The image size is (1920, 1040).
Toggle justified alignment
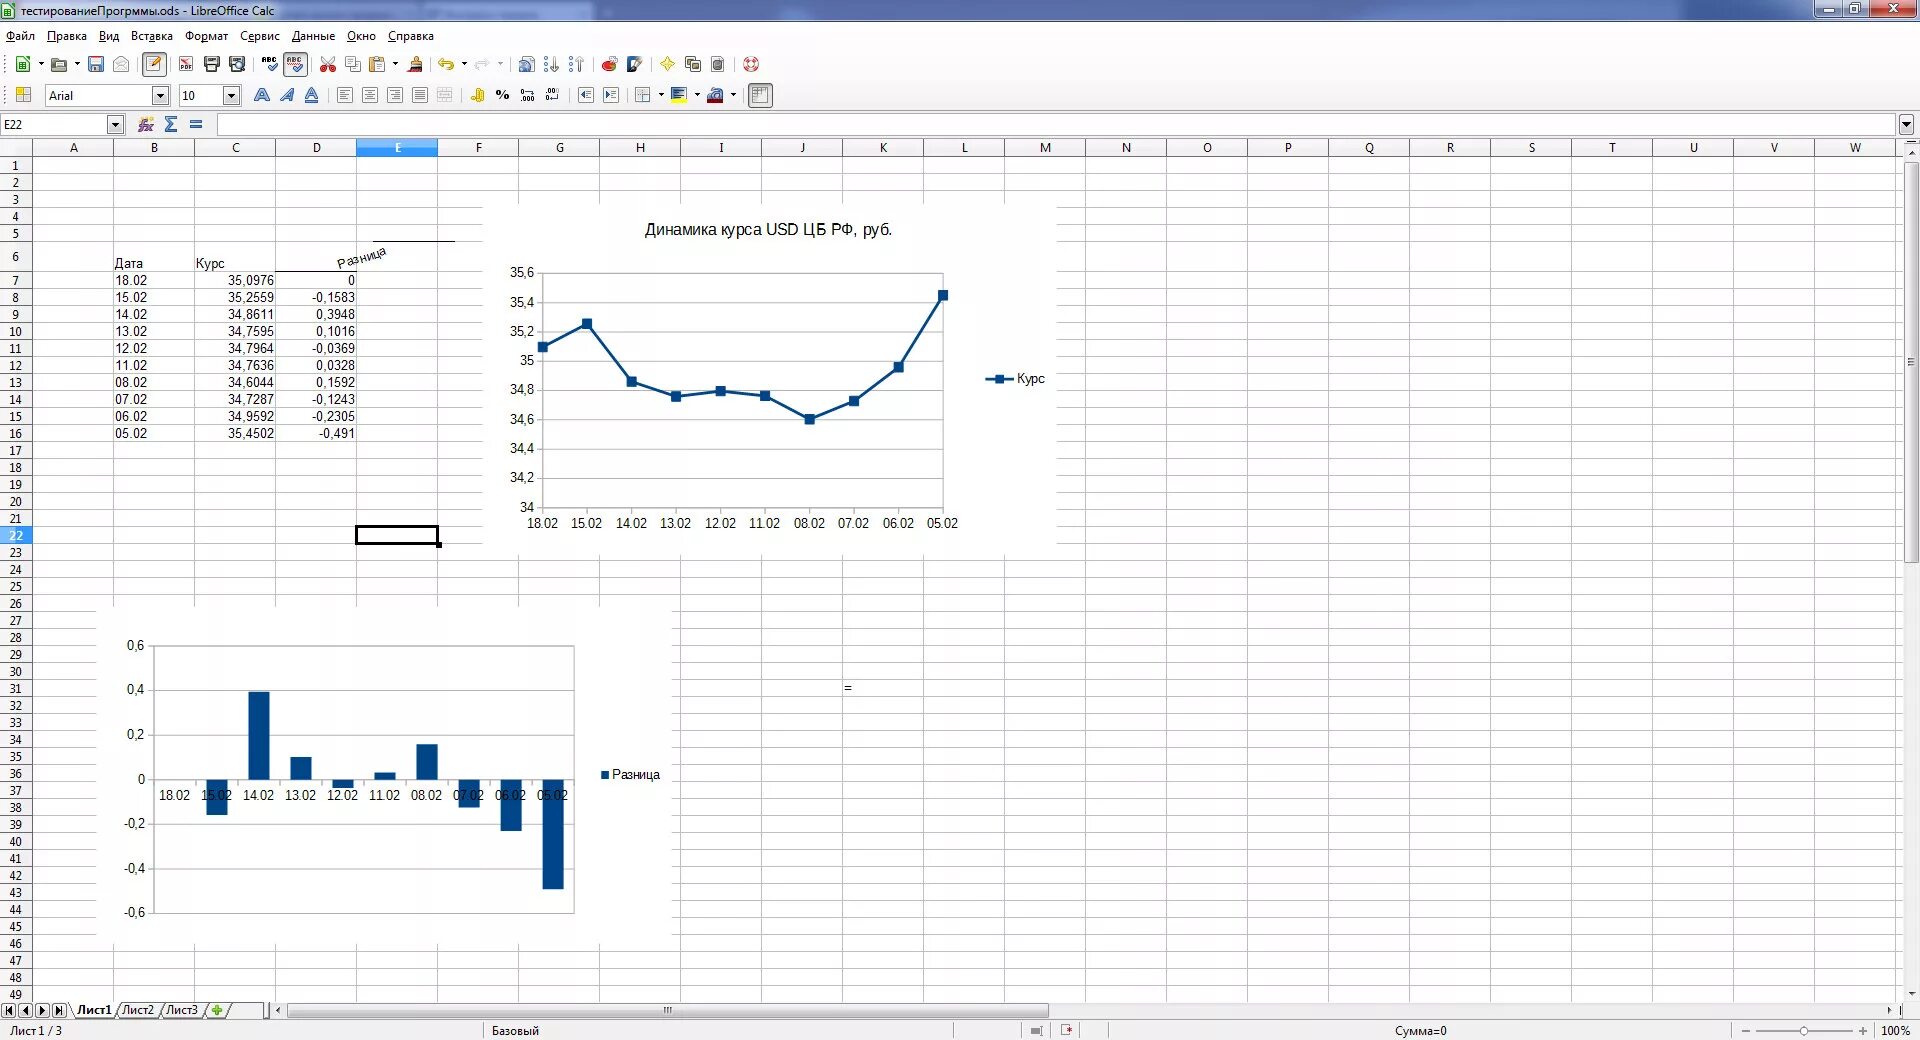pyautogui.click(x=420, y=95)
